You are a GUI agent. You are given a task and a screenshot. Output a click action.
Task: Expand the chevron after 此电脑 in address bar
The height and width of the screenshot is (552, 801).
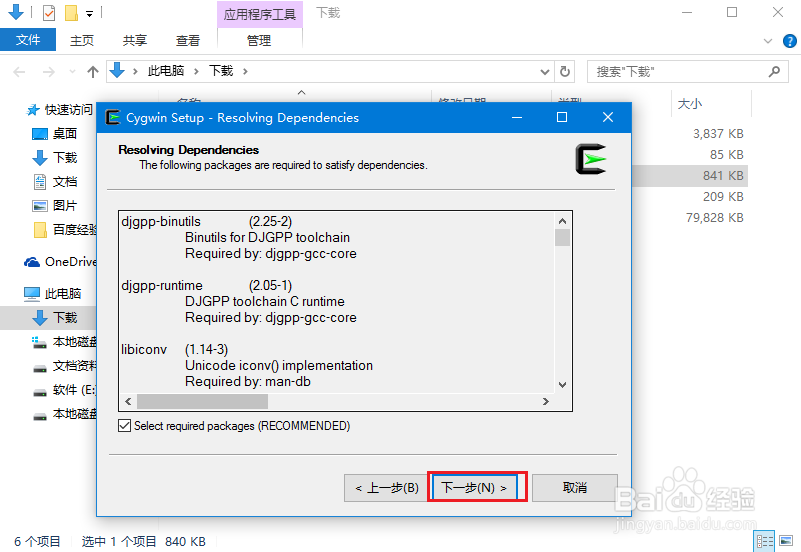(x=196, y=71)
